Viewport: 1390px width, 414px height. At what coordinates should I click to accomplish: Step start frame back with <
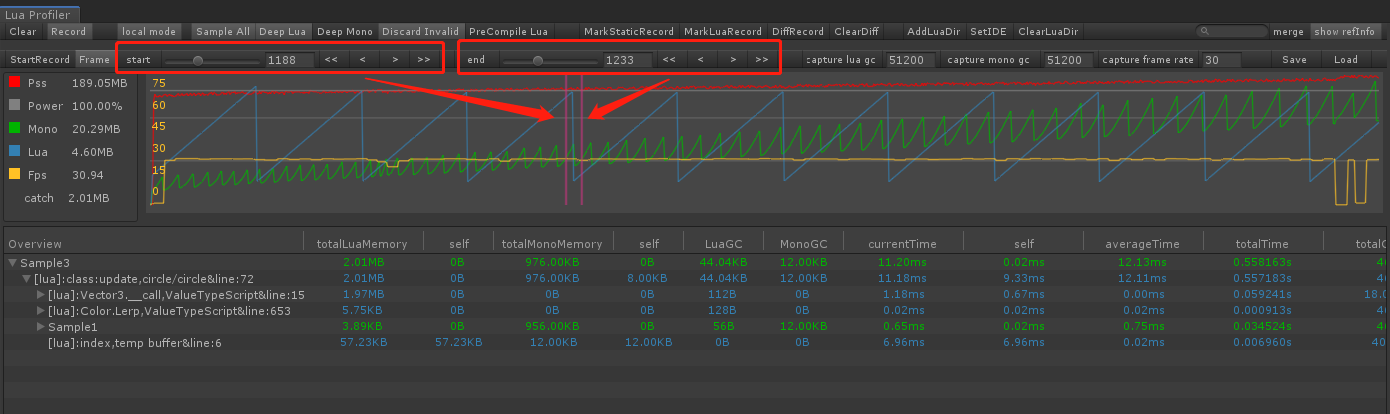(362, 60)
